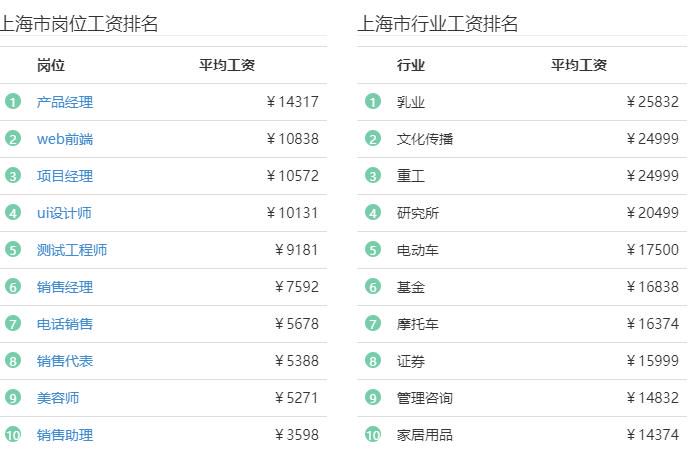The width and height of the screenshot is (692, 460).
Task: Select the ui设计师 position link
Action: (x=64, y=213)
